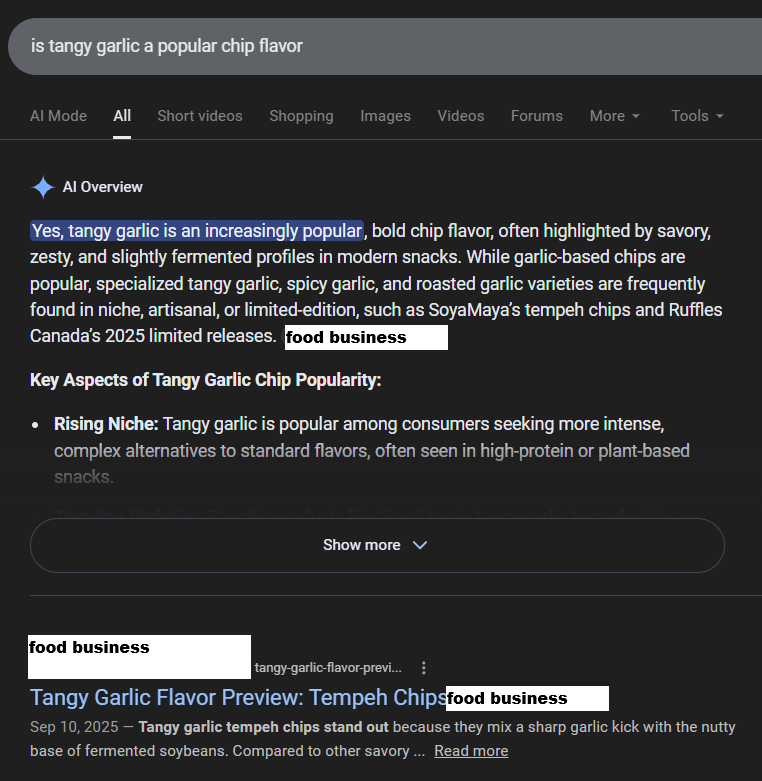Click the highlighted 'Yes, tangy garlic' text

[x=196, y=231]
